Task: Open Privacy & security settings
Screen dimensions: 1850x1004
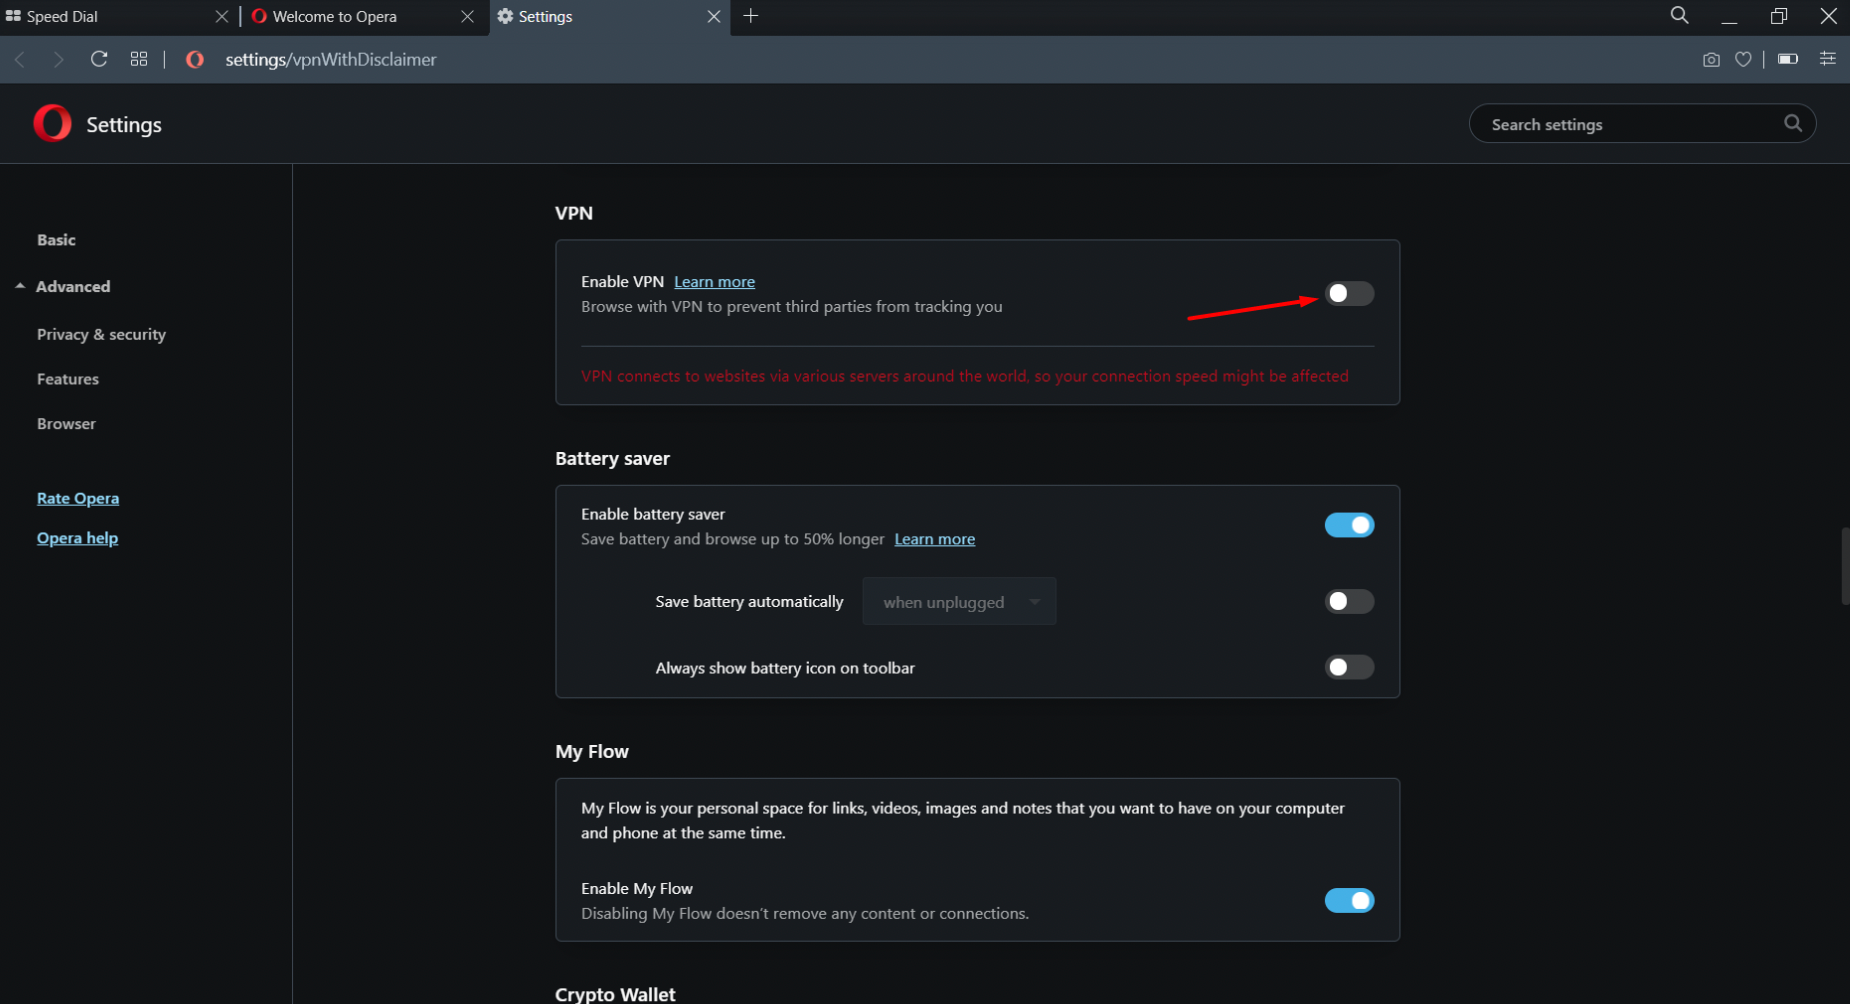Action: click(101, 334)
